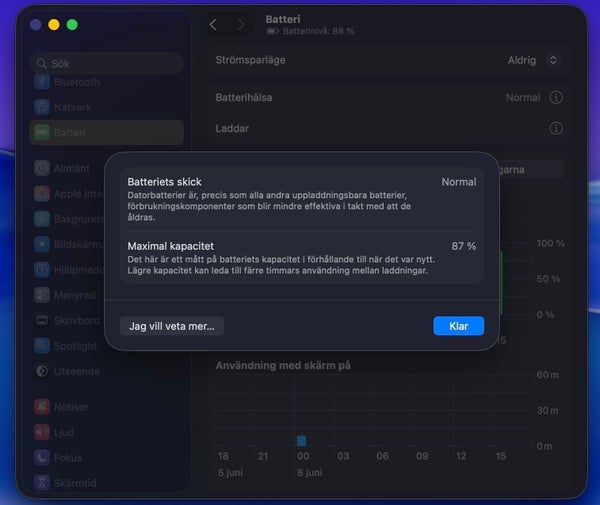Select the green Batteri sidebar icon

(42, 132)
